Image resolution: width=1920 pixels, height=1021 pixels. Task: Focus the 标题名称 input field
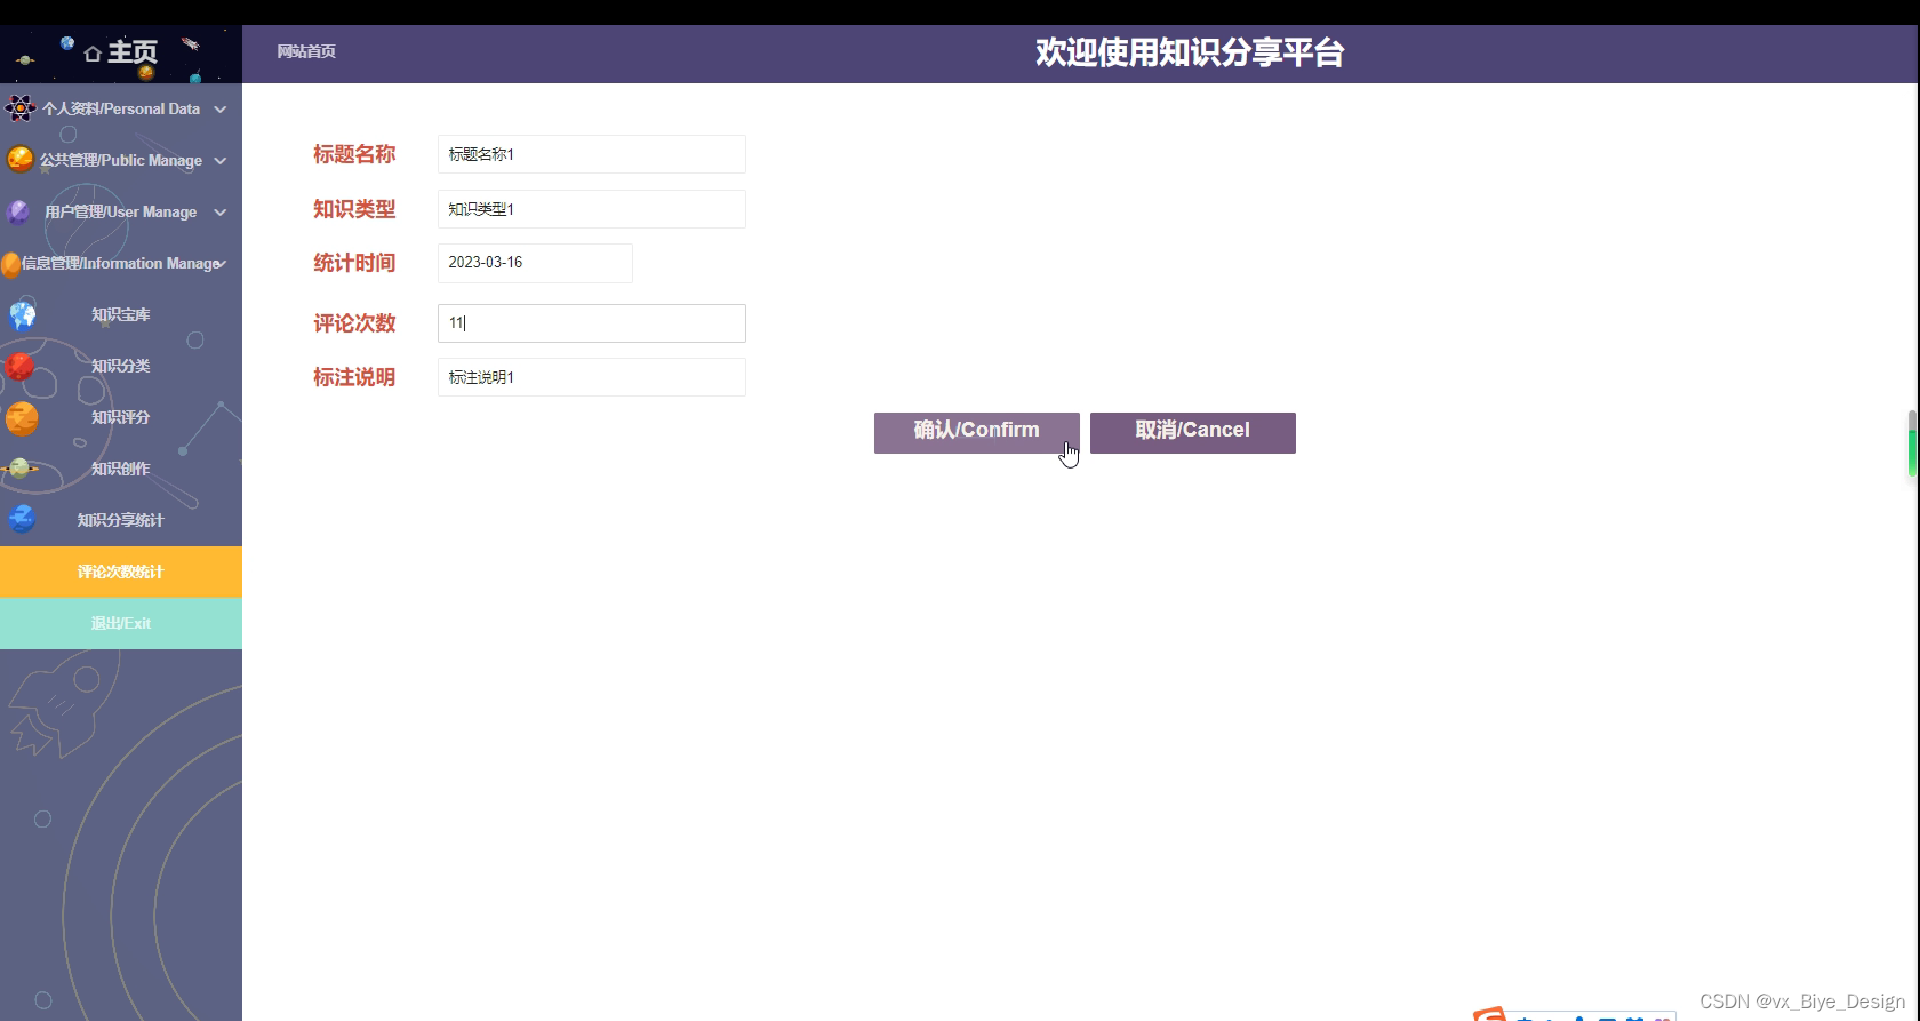tap(591, 154)
